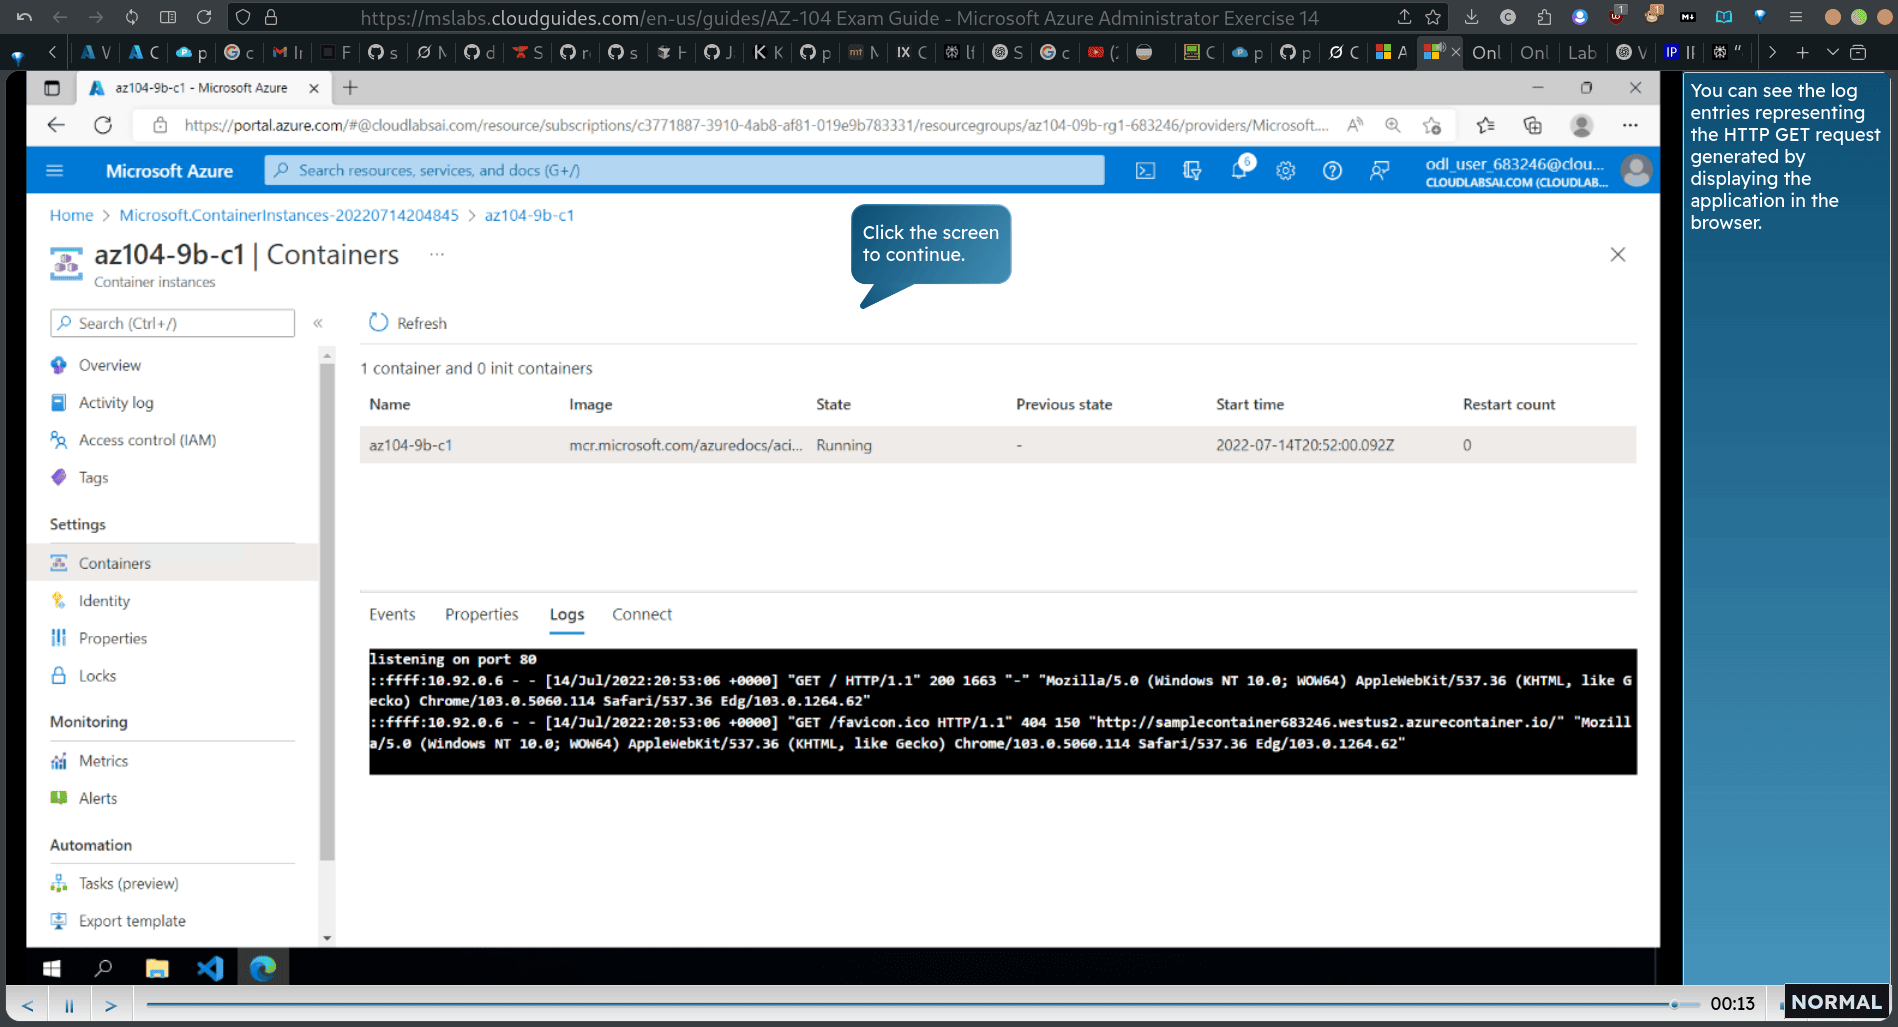Open the Azure notifications bell
Viewport: 1898px width, 1027px height.
click(x=1239, y=171)
